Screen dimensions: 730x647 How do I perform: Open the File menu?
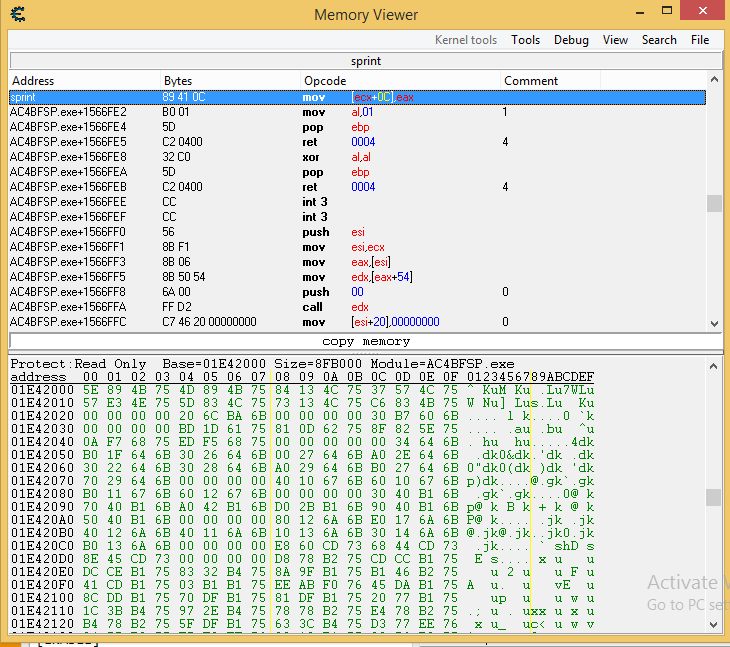pyautogui.click(x=700, y=40)
